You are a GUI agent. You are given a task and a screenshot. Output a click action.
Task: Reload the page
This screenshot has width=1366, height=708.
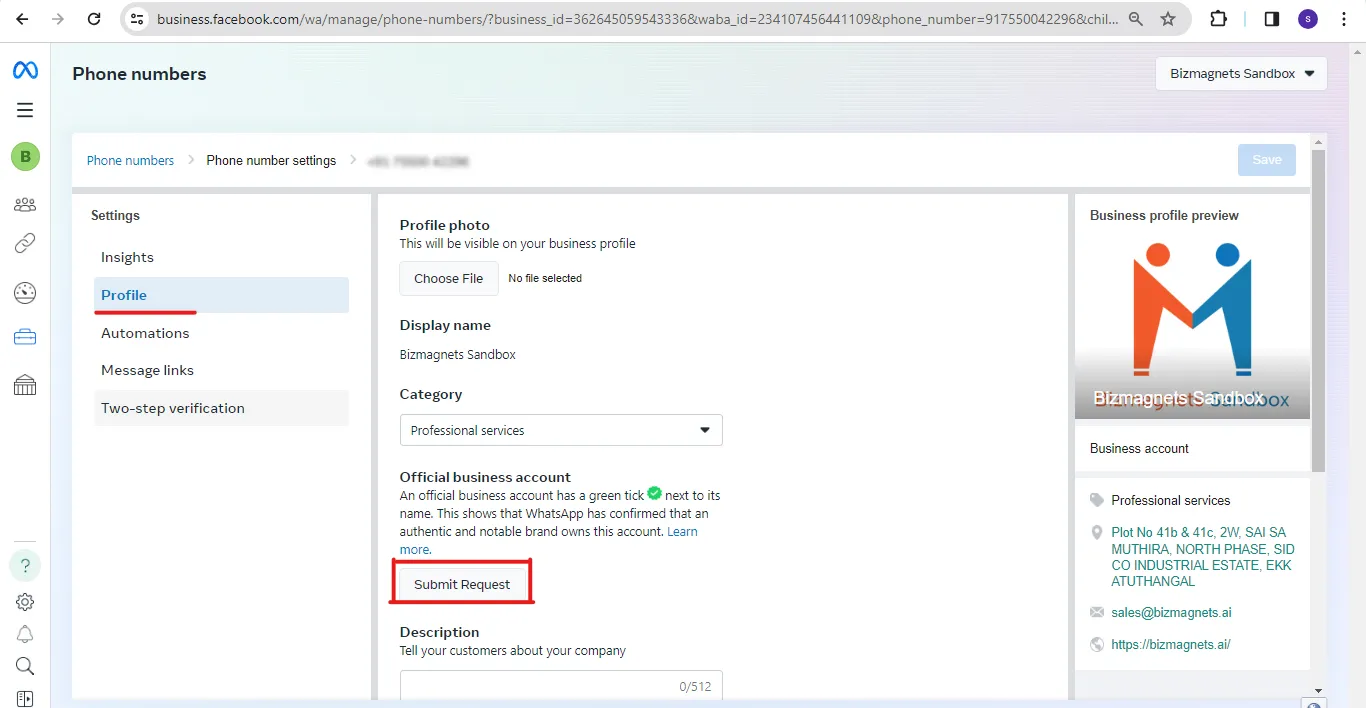click(94, 19)
